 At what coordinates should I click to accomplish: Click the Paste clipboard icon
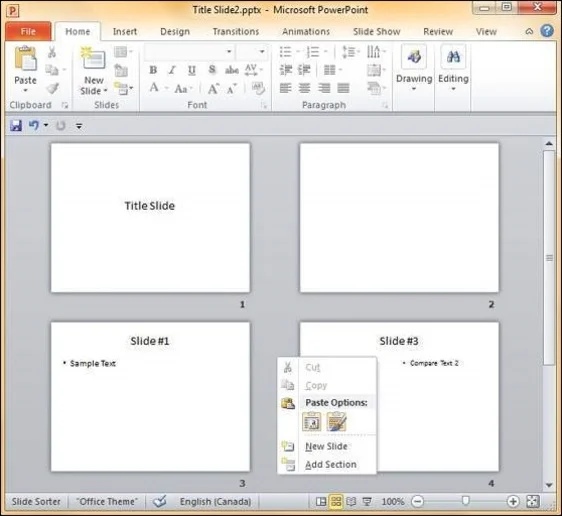point(25,58)
